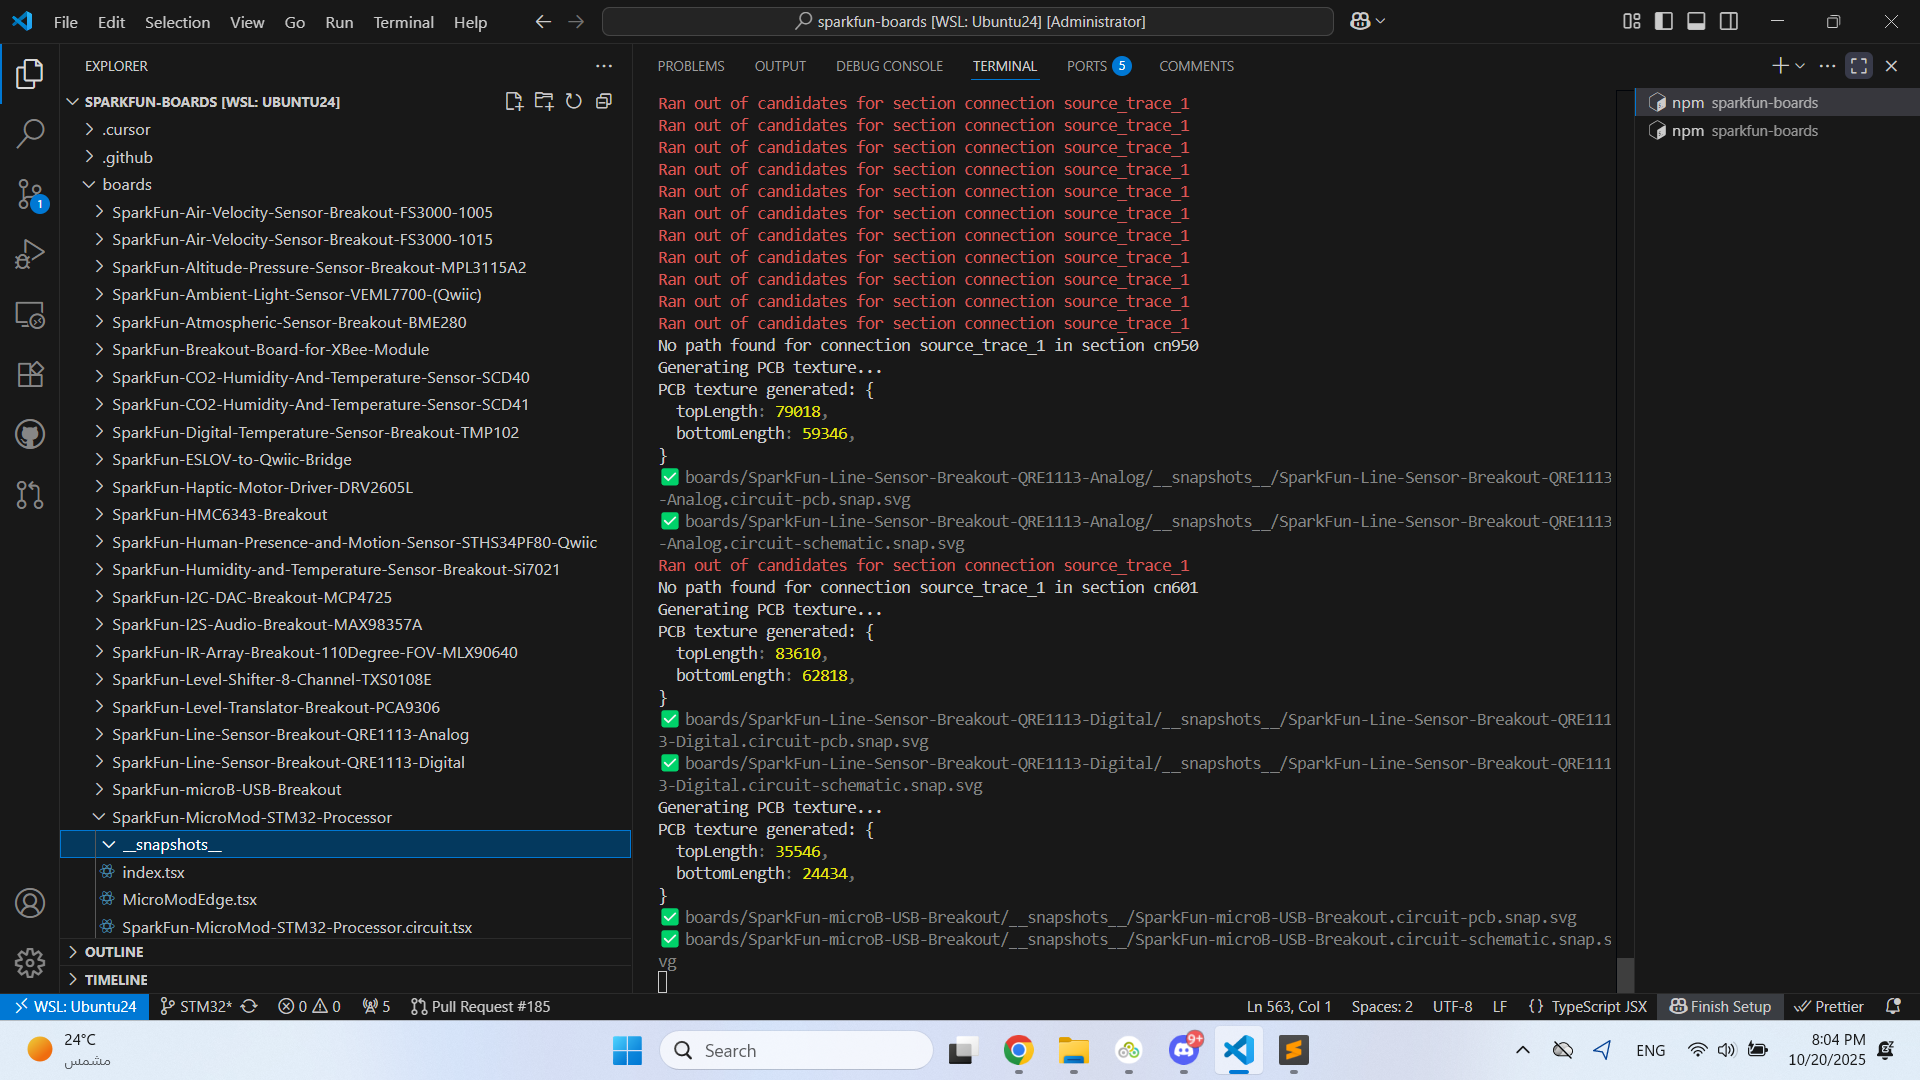Click Pull Request #185 in status bar

481,1006
